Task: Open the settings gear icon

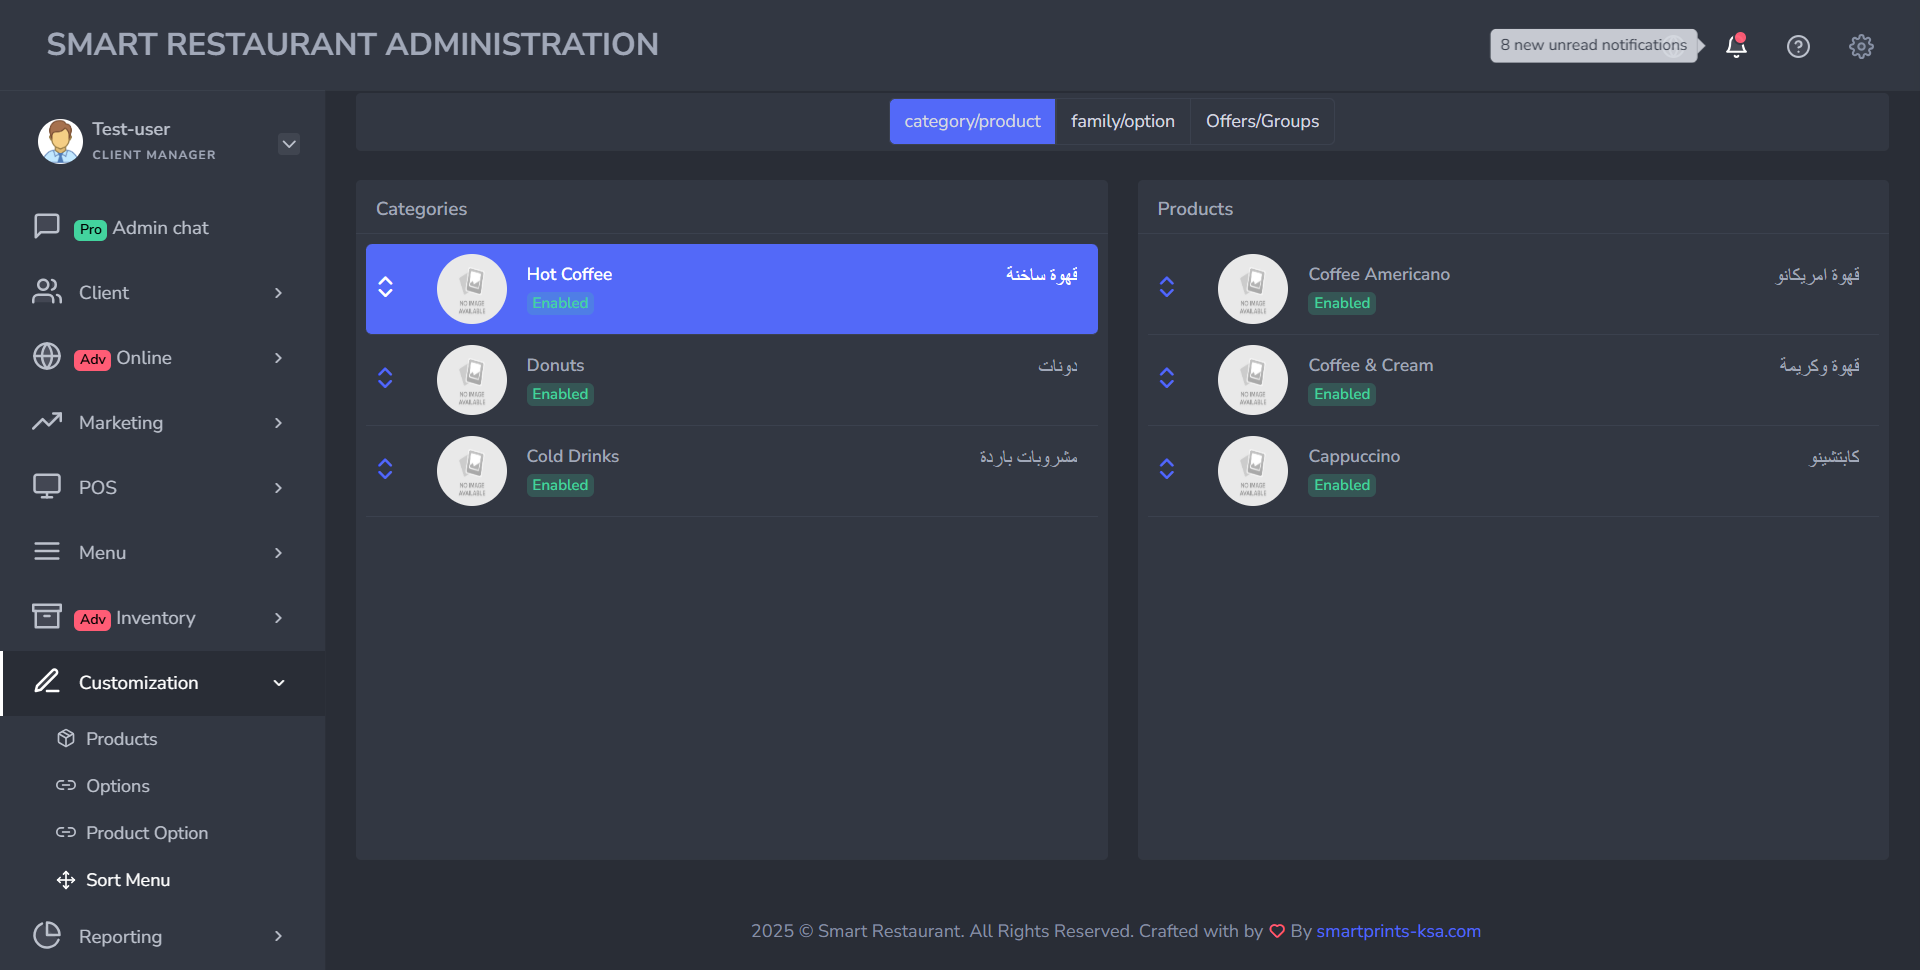Action: point(1860,46)
